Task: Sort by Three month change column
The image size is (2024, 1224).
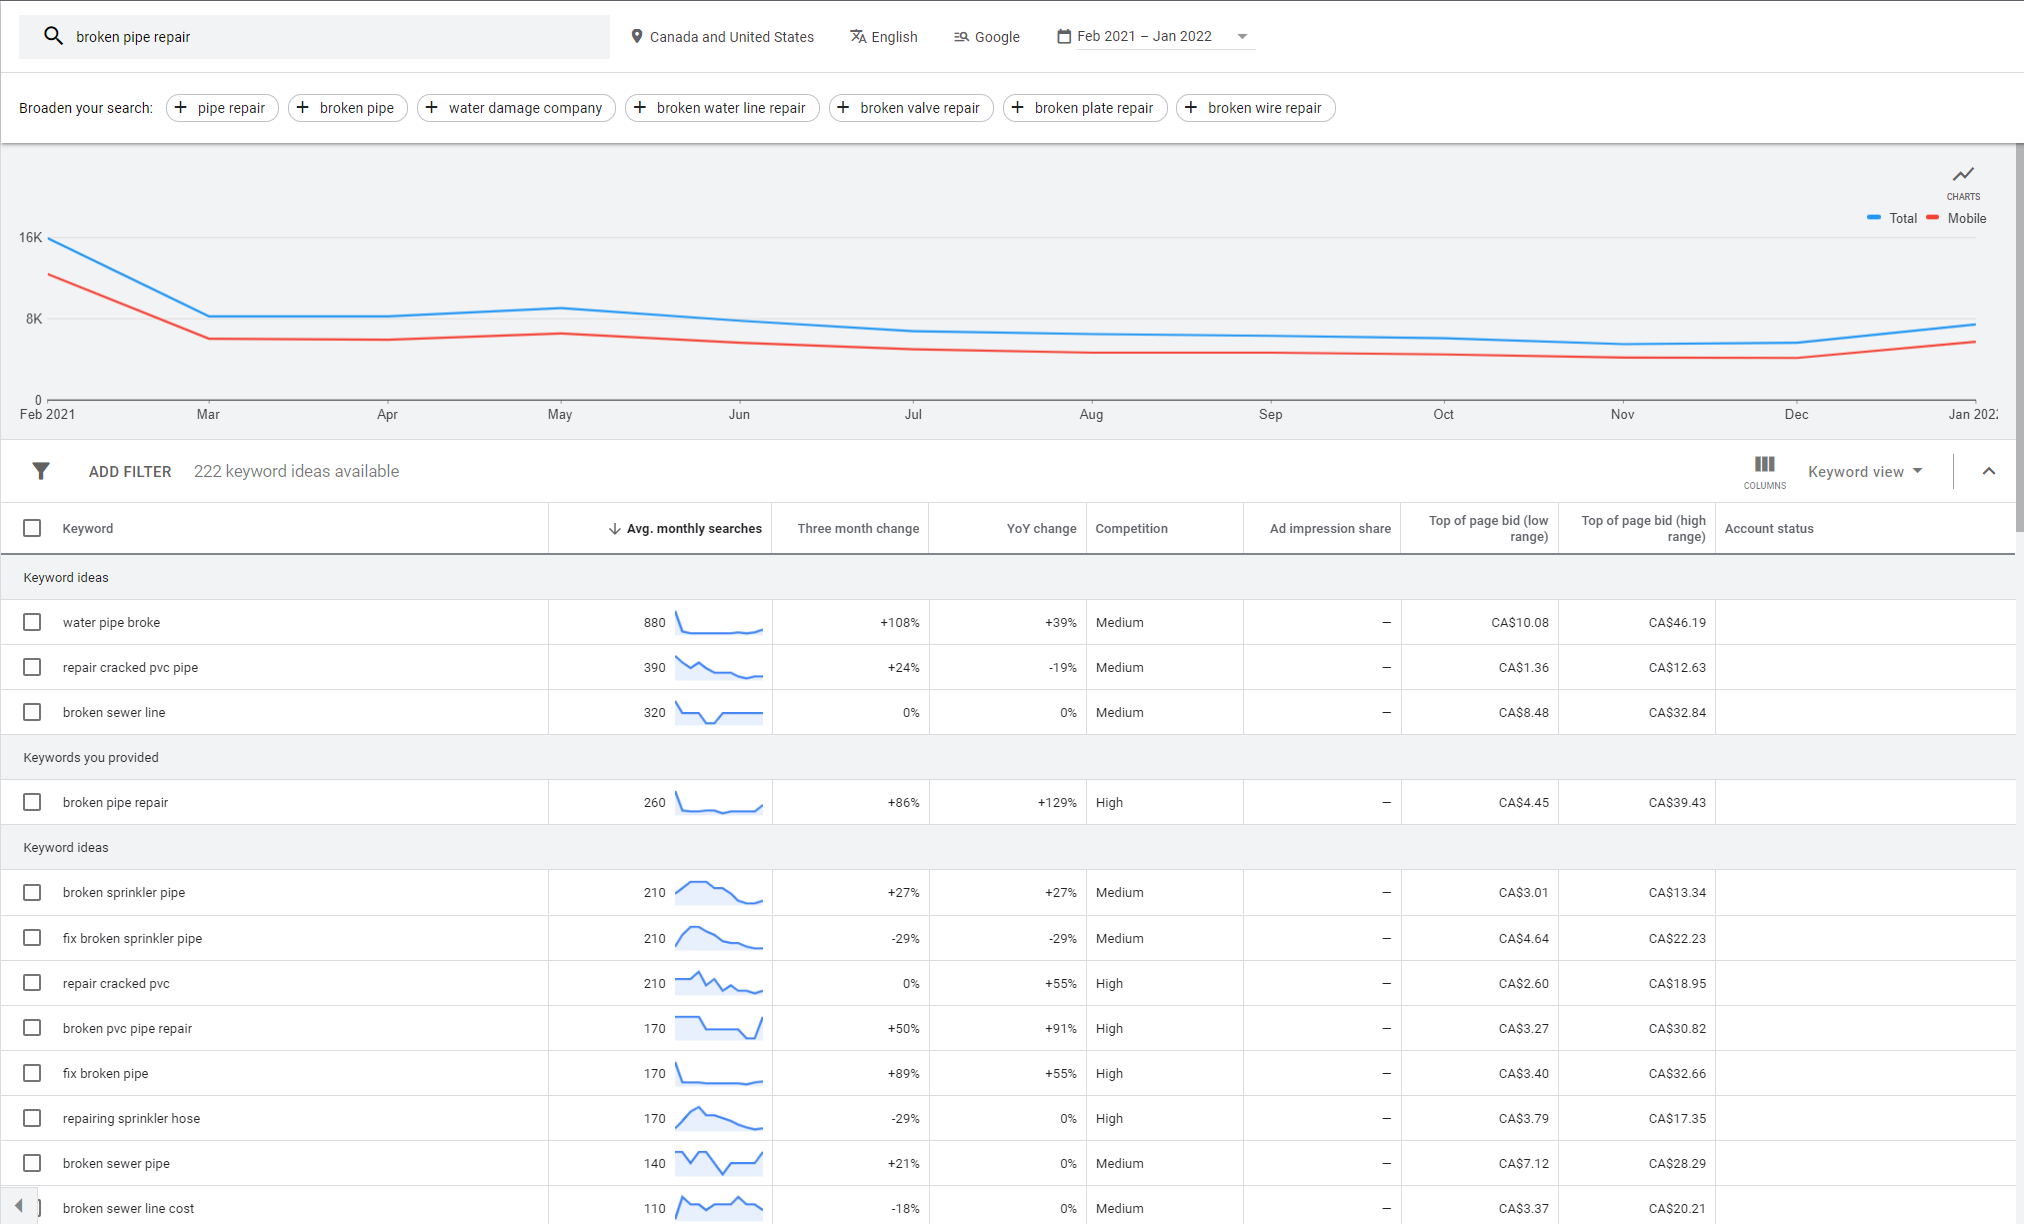Action: coord(858,529)
